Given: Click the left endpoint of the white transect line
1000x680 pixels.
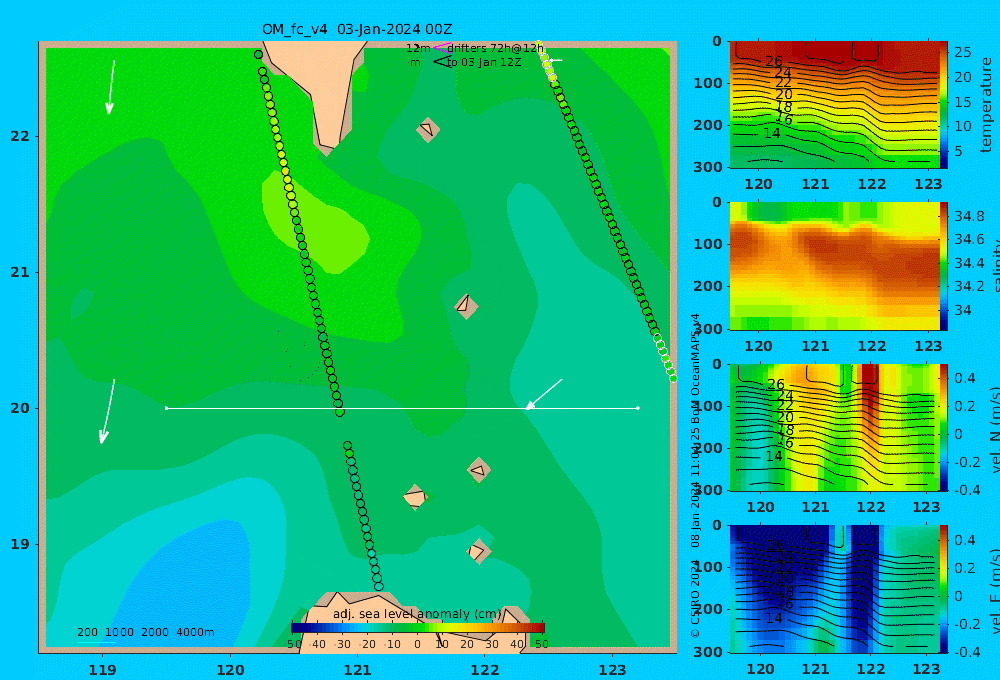Looking at the screenshot, I should point(166,408).
